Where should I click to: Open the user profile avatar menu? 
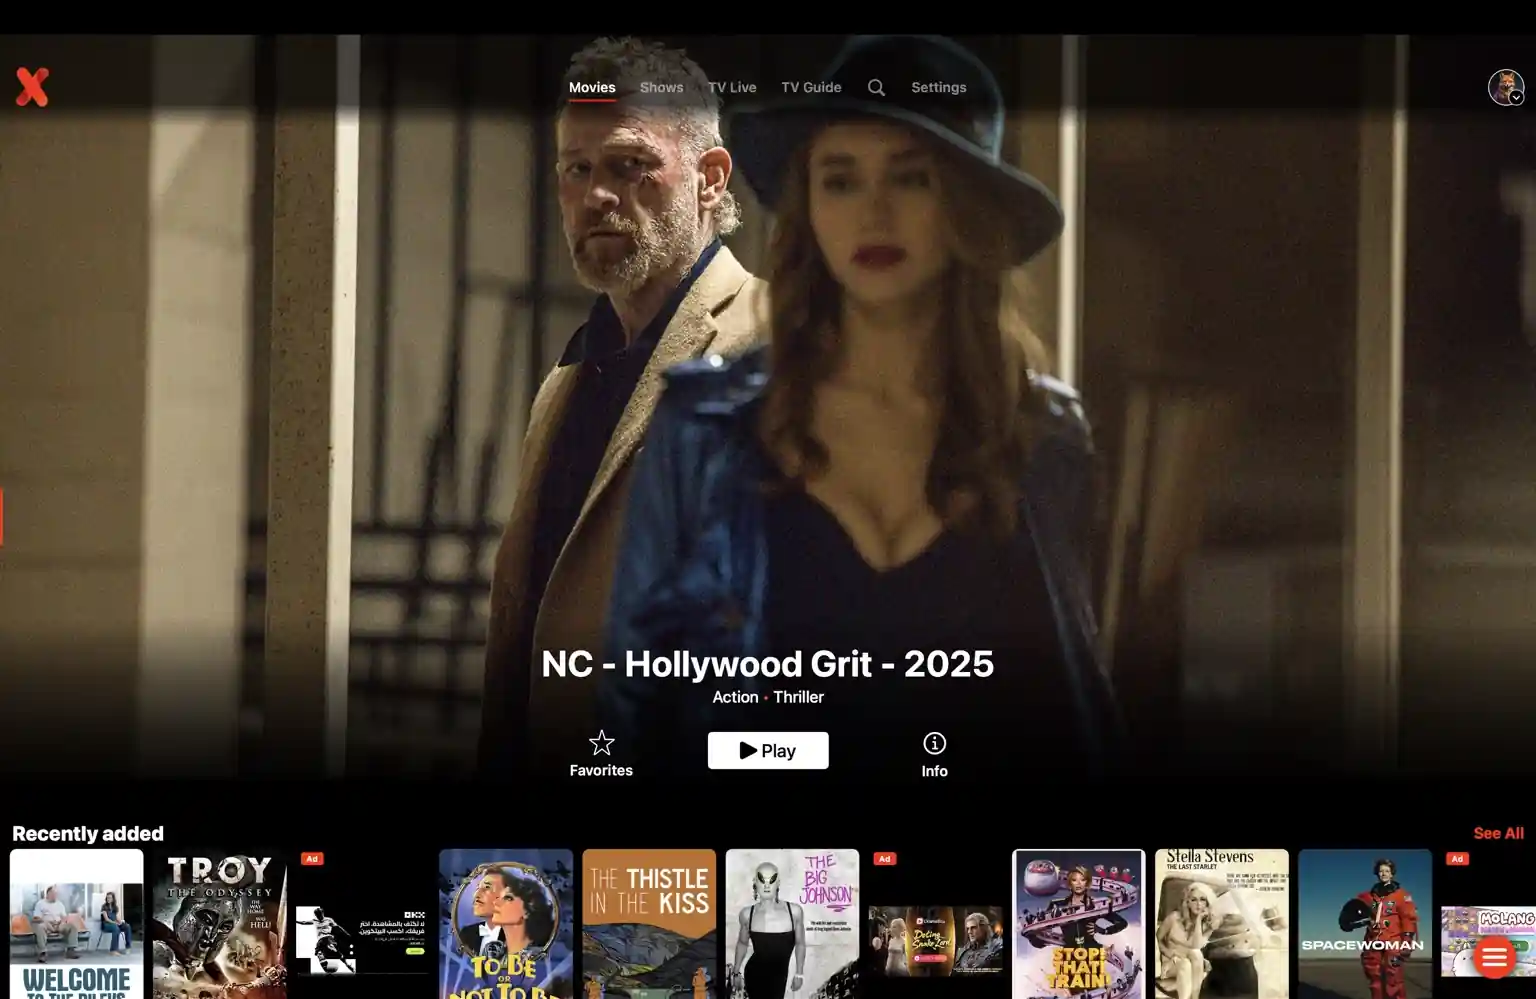tap(1506, 87)
